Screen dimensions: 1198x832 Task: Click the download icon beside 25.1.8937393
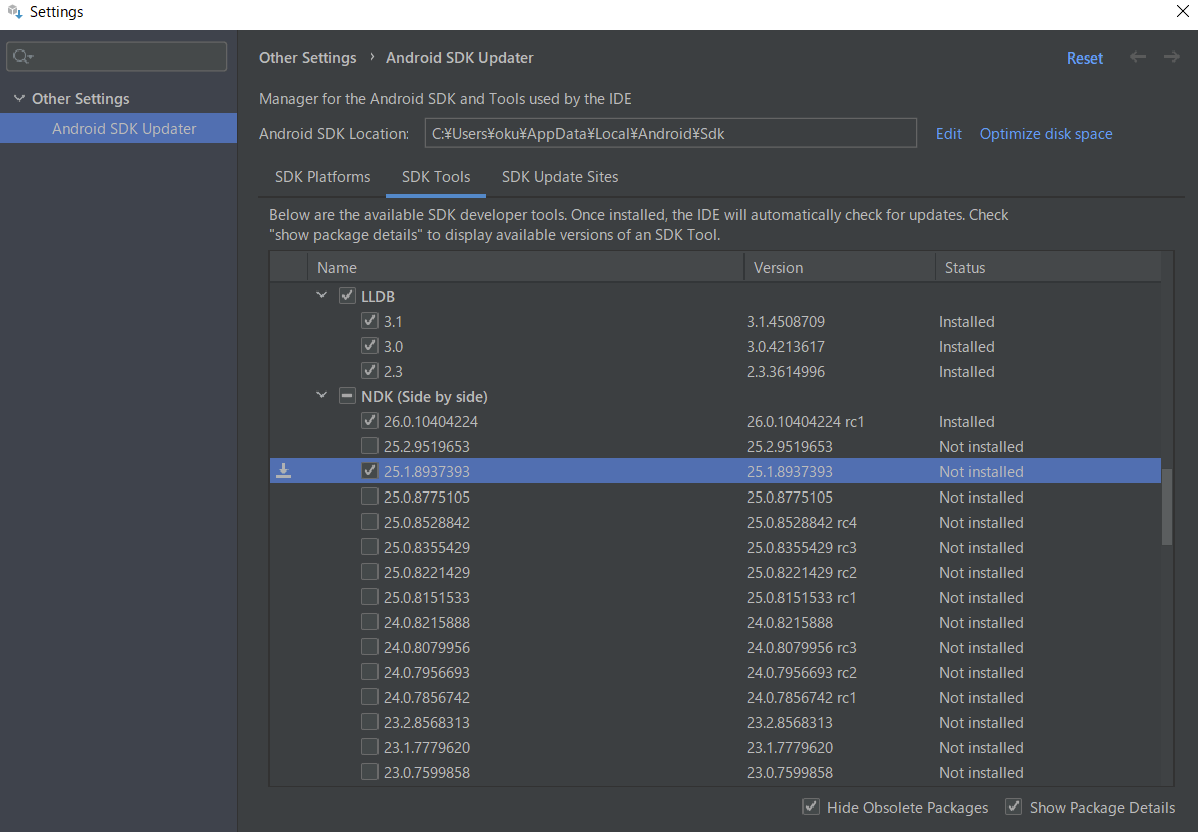(283, 471)
